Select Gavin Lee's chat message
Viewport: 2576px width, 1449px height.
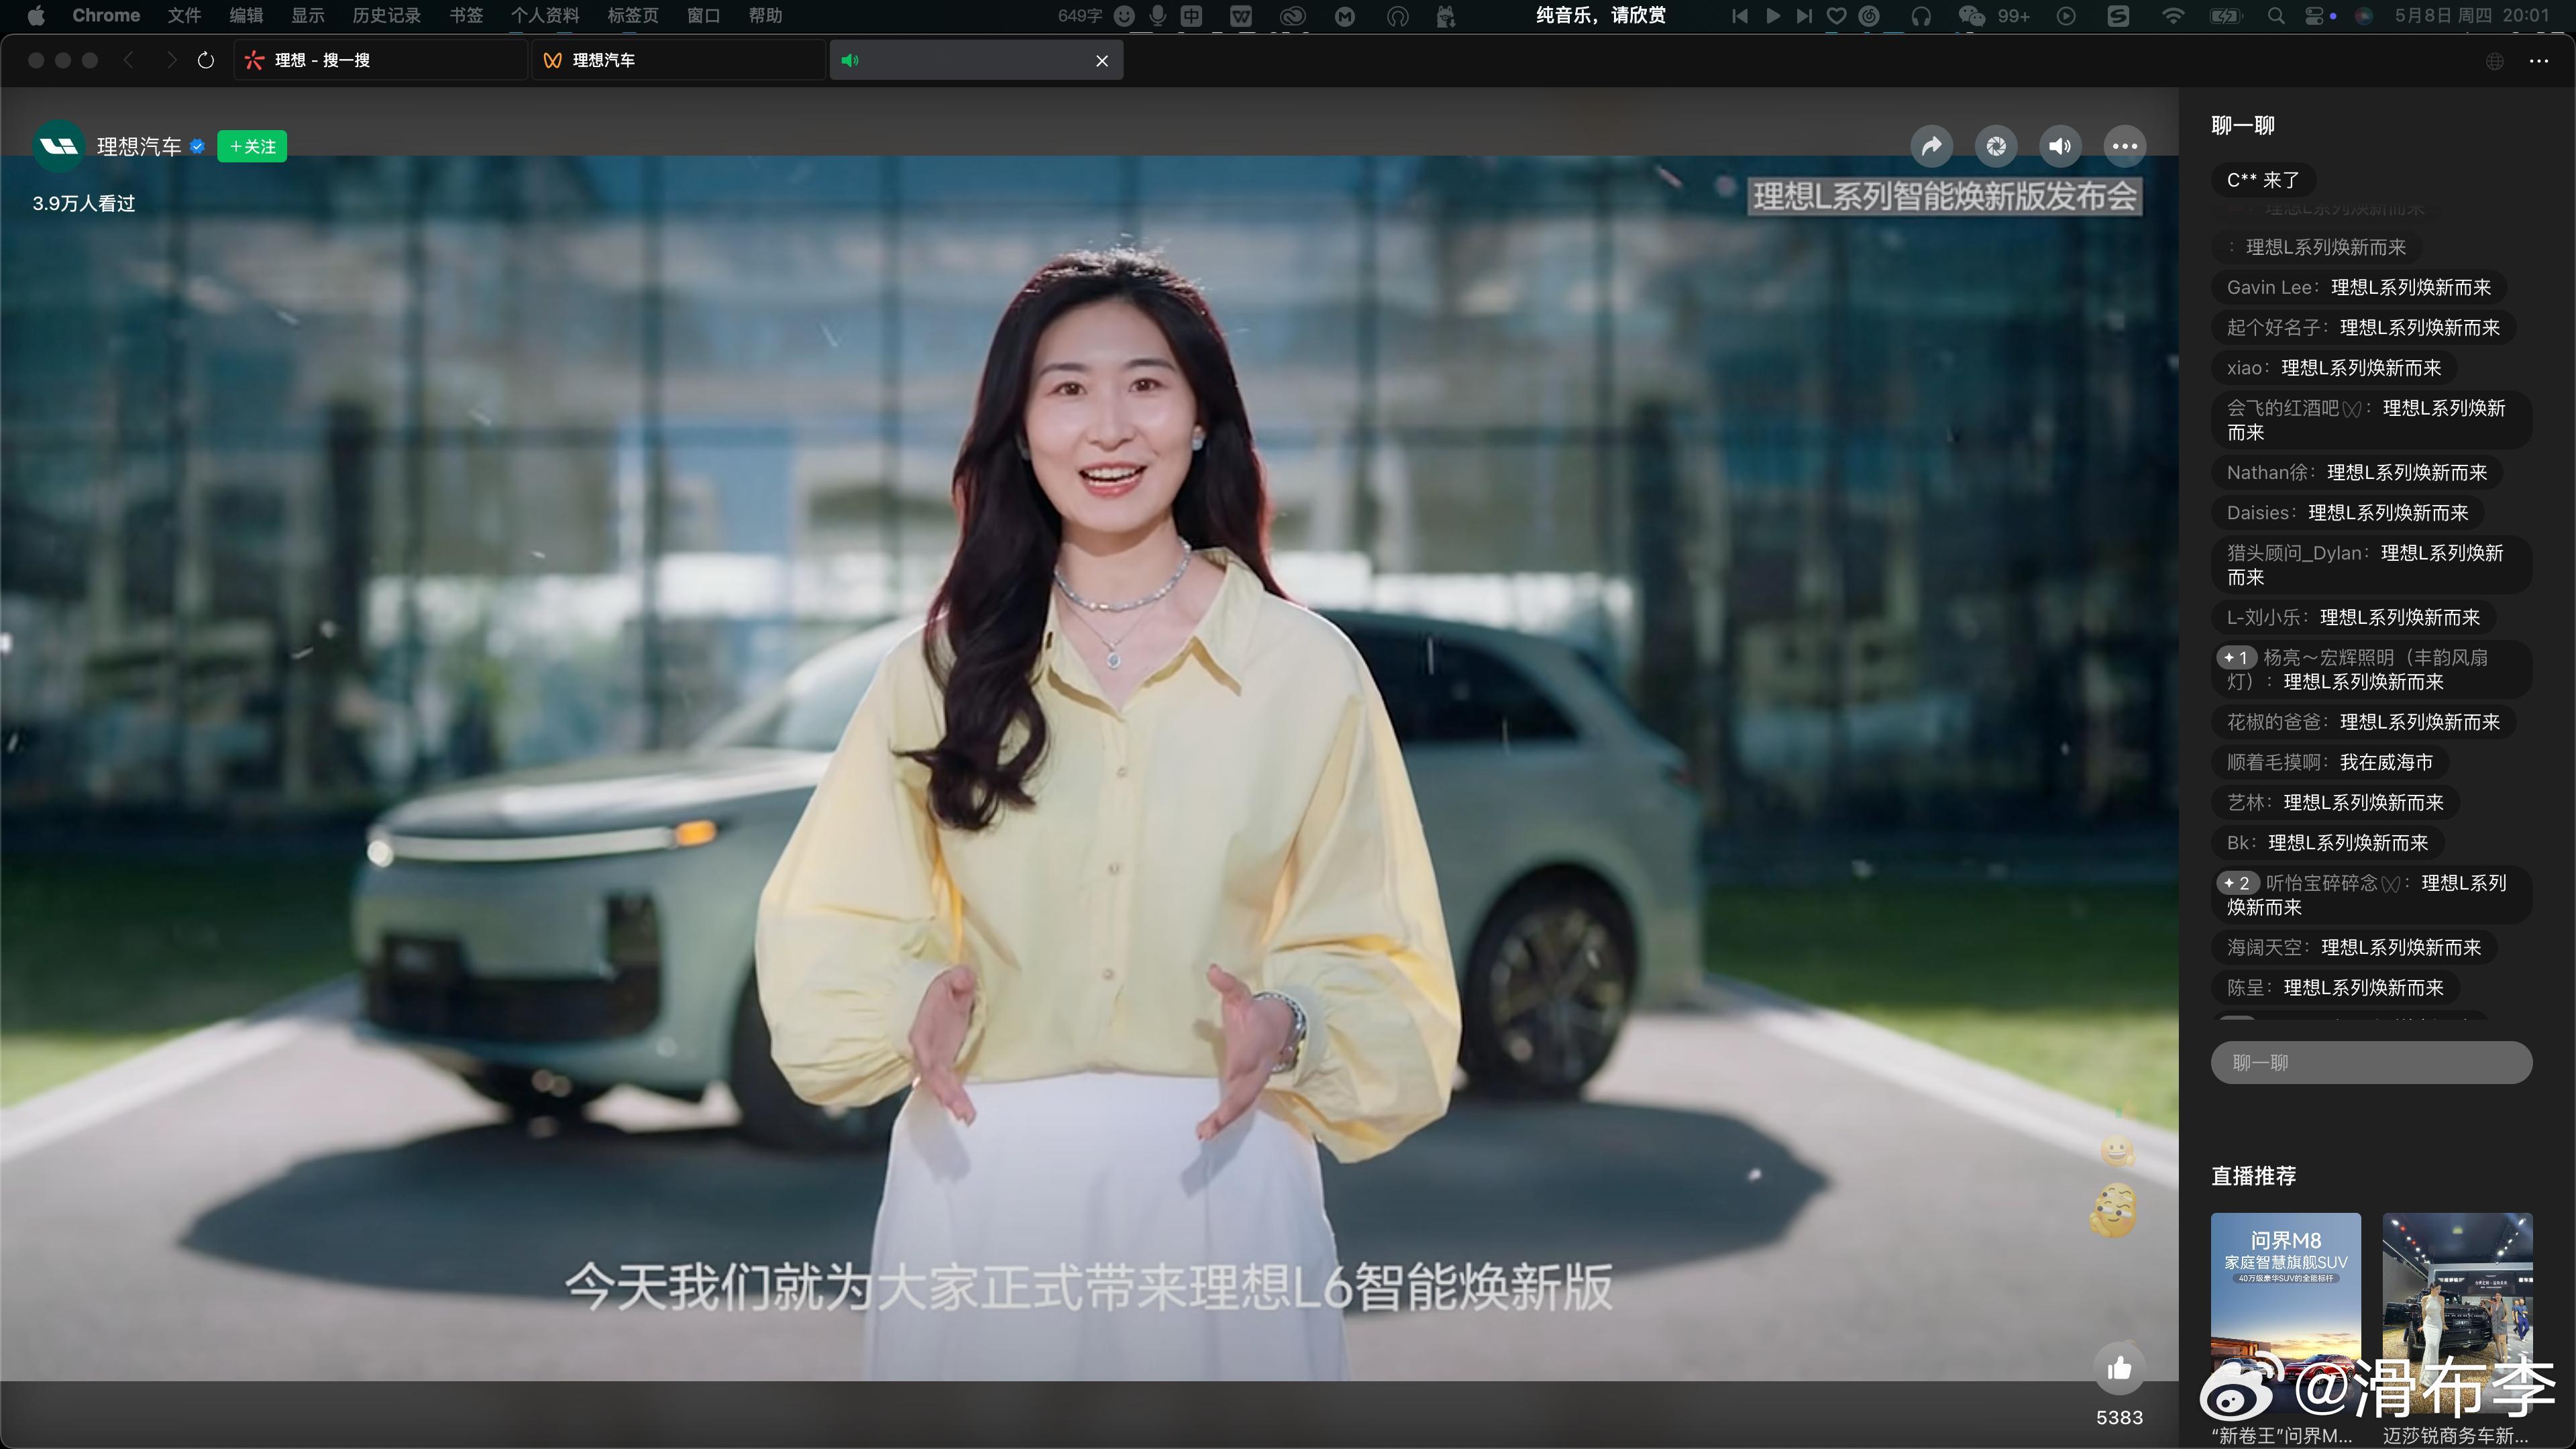2358,287
